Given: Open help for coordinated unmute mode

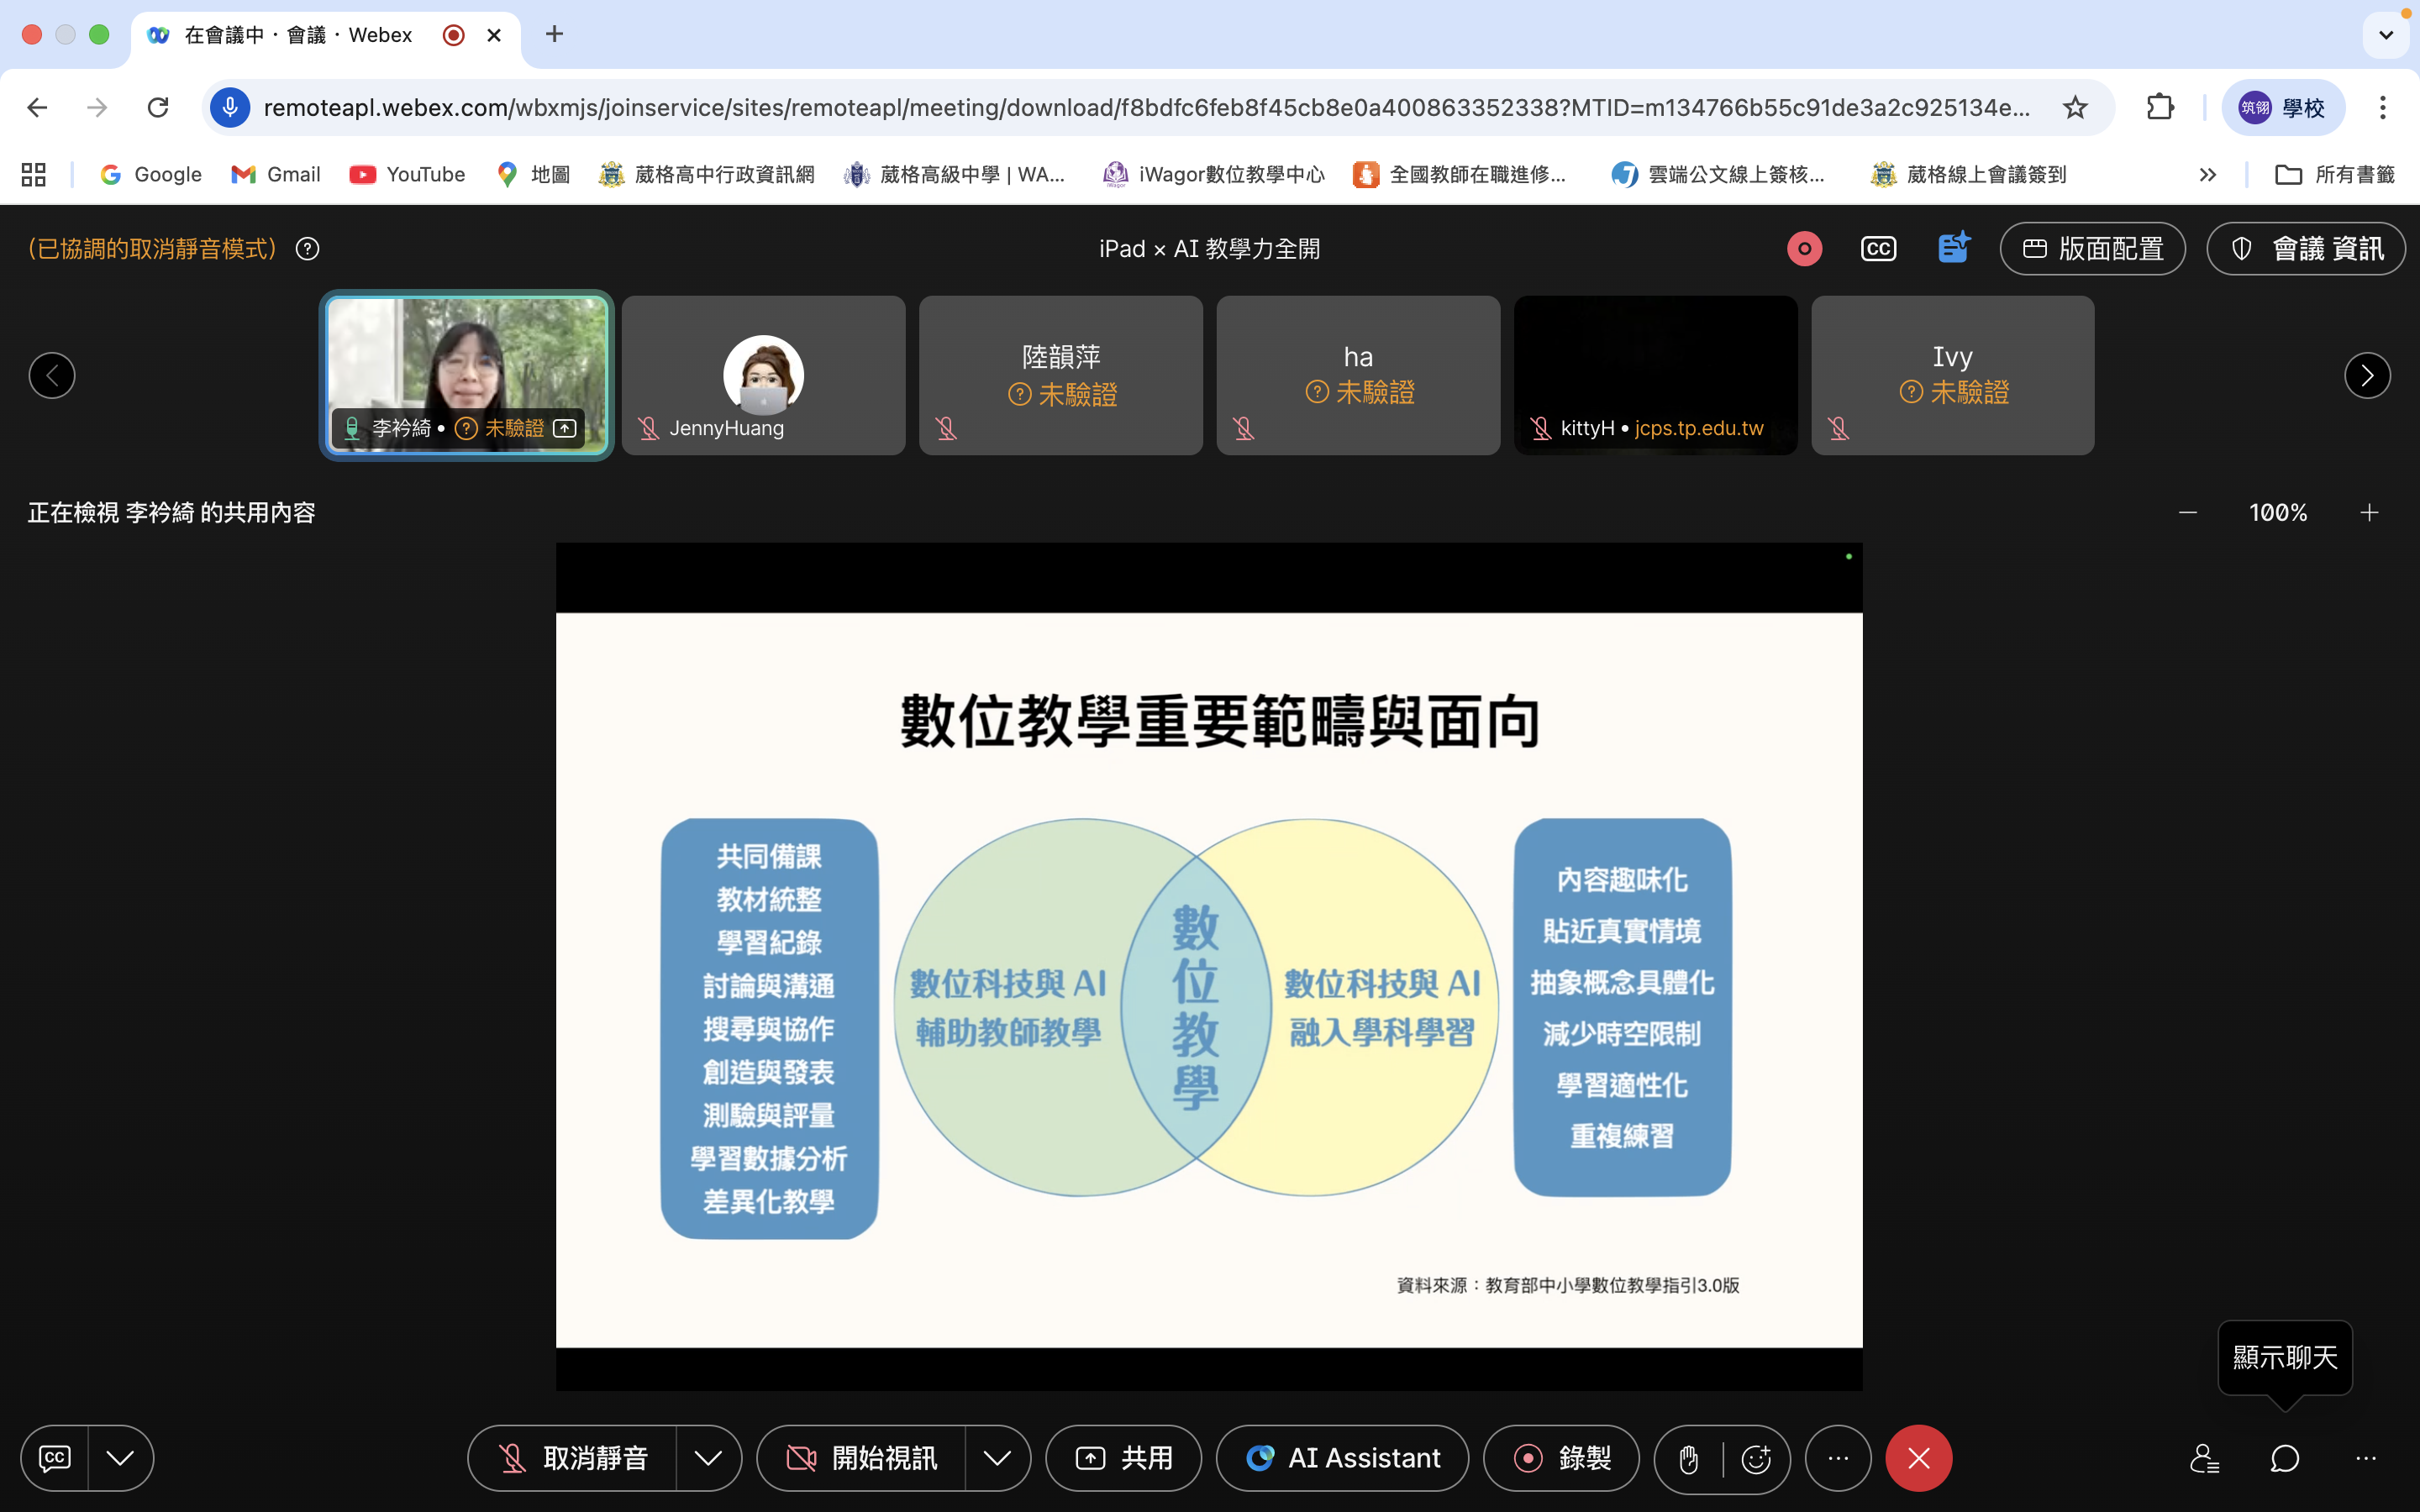Looking at the screenshot, I should coord(308,249).
